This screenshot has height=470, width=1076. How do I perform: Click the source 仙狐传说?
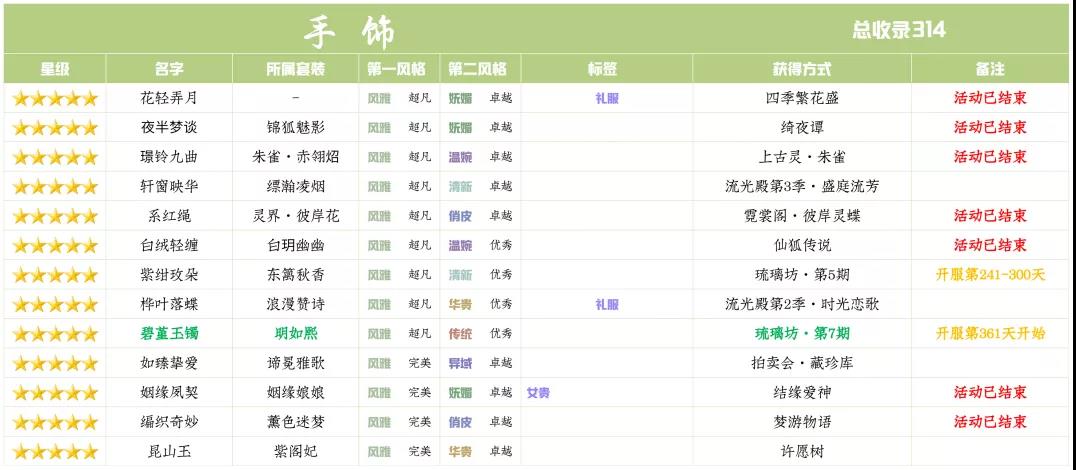[802, 246]
